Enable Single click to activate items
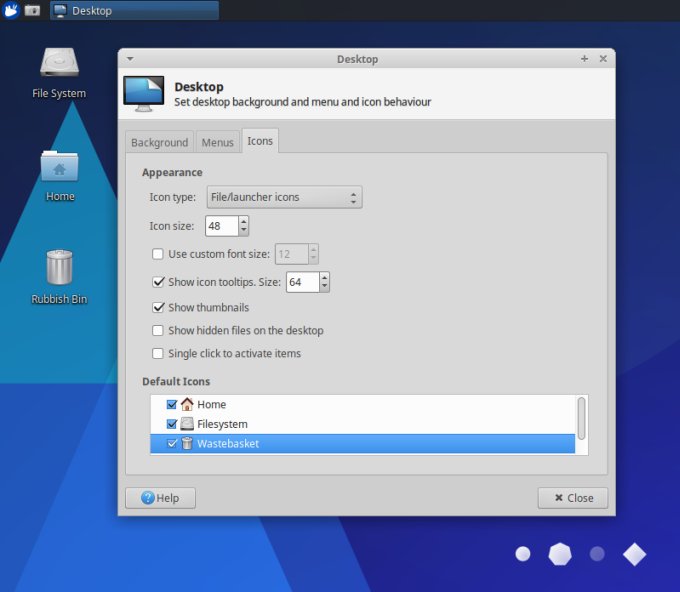Image resolution: width=680 pixels, height=592 pixels. [158, 354]
